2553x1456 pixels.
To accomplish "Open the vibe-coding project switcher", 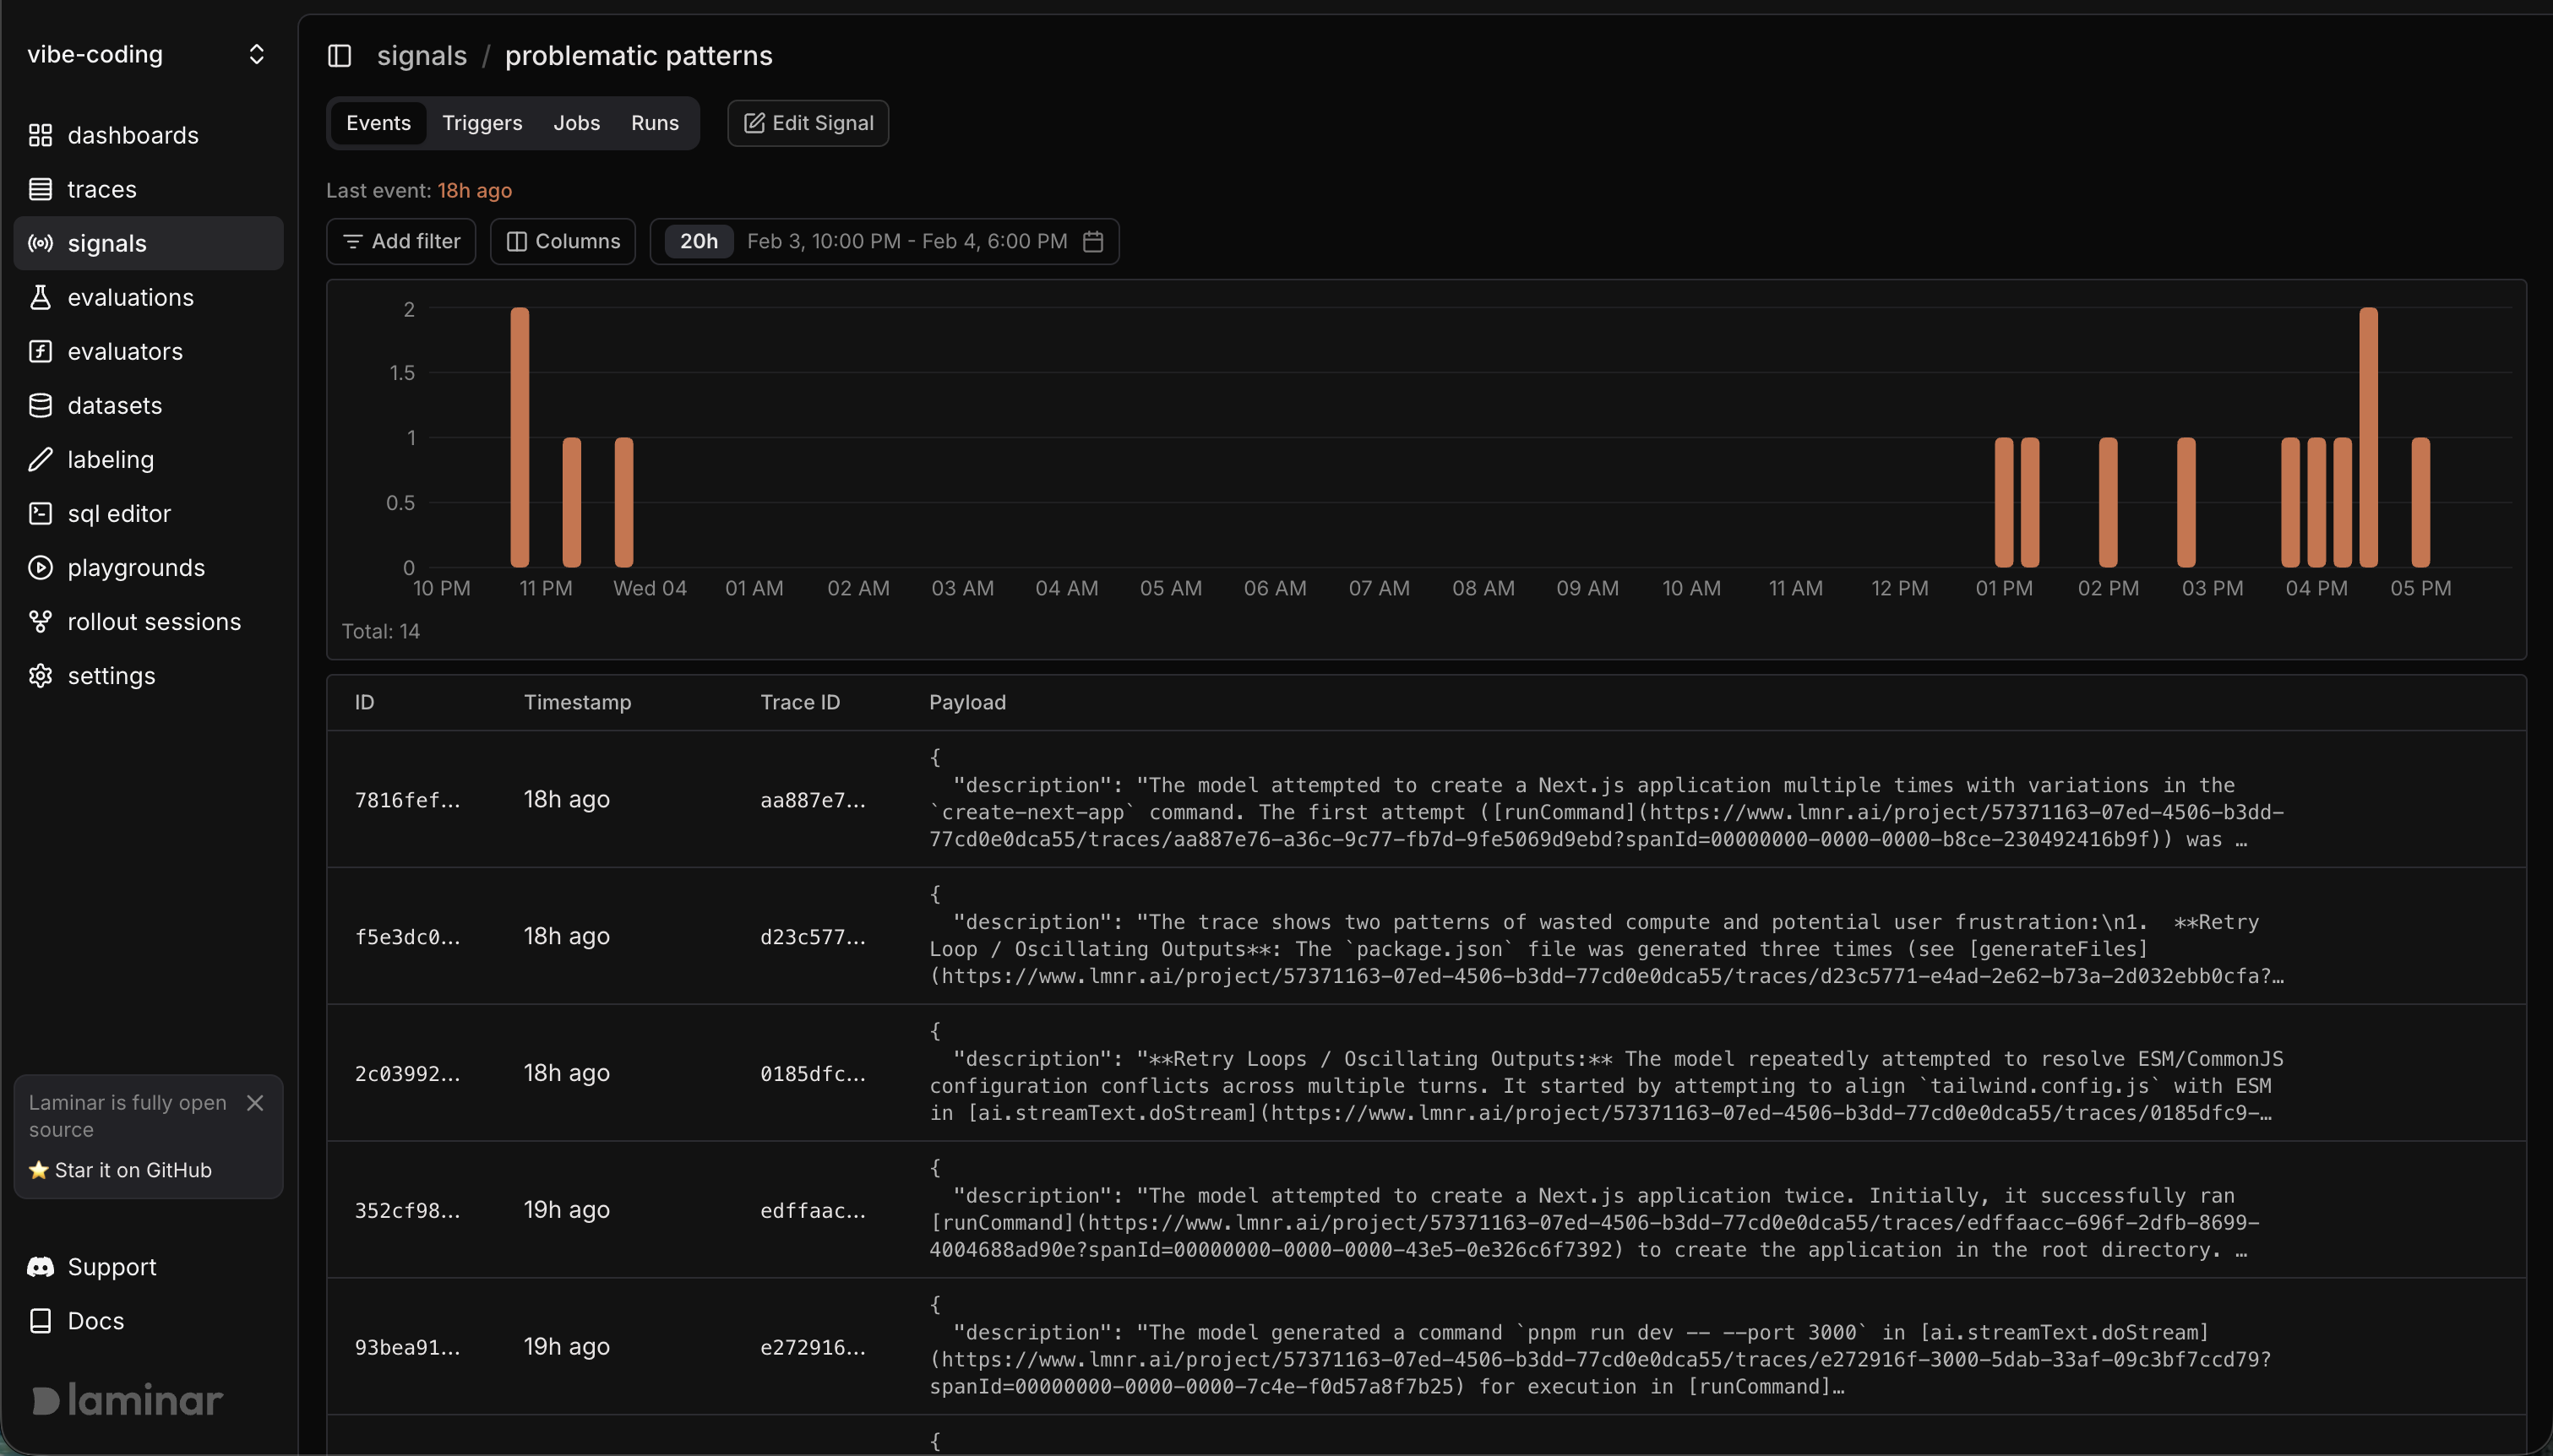I will click(x=148, y=54).
